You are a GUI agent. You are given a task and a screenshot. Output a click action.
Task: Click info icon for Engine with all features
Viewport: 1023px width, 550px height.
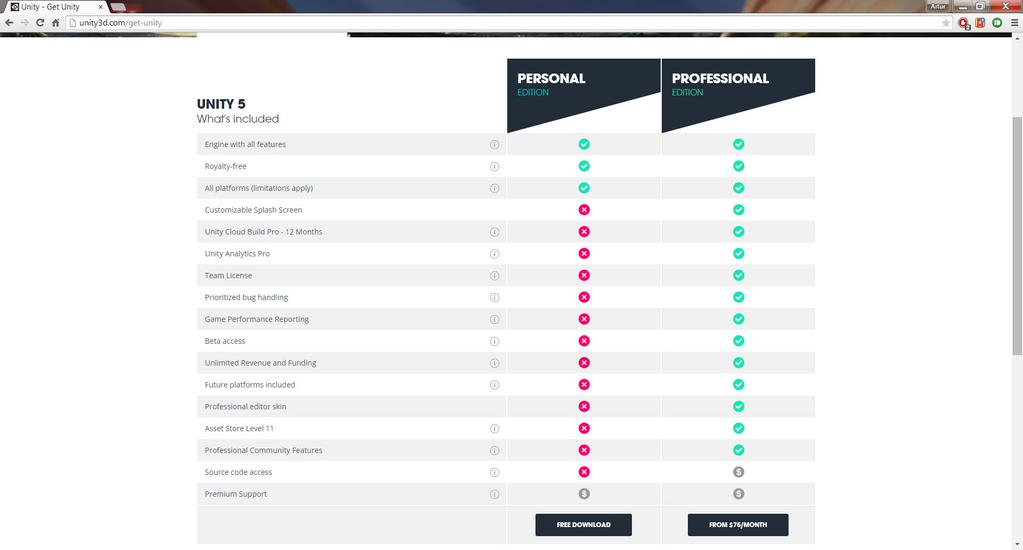click(x=495, y=145)
